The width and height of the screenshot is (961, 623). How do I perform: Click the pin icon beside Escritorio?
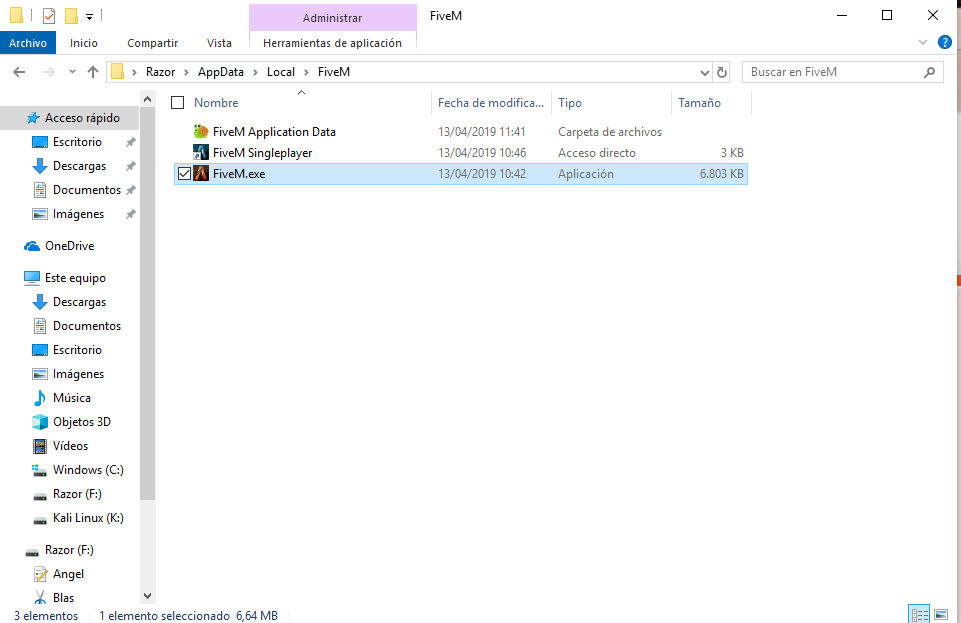point(131,142)
